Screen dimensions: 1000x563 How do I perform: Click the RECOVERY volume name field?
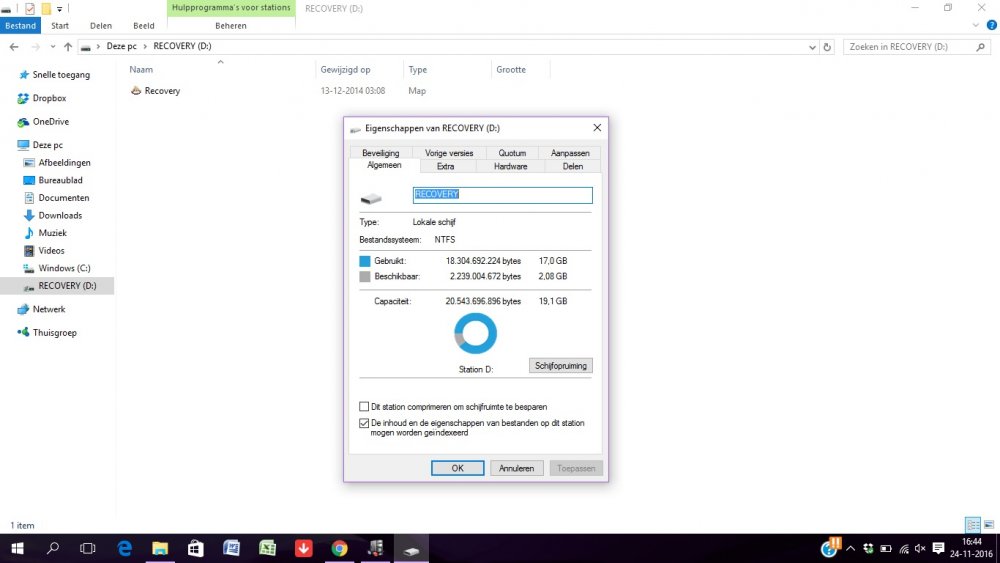503,195
